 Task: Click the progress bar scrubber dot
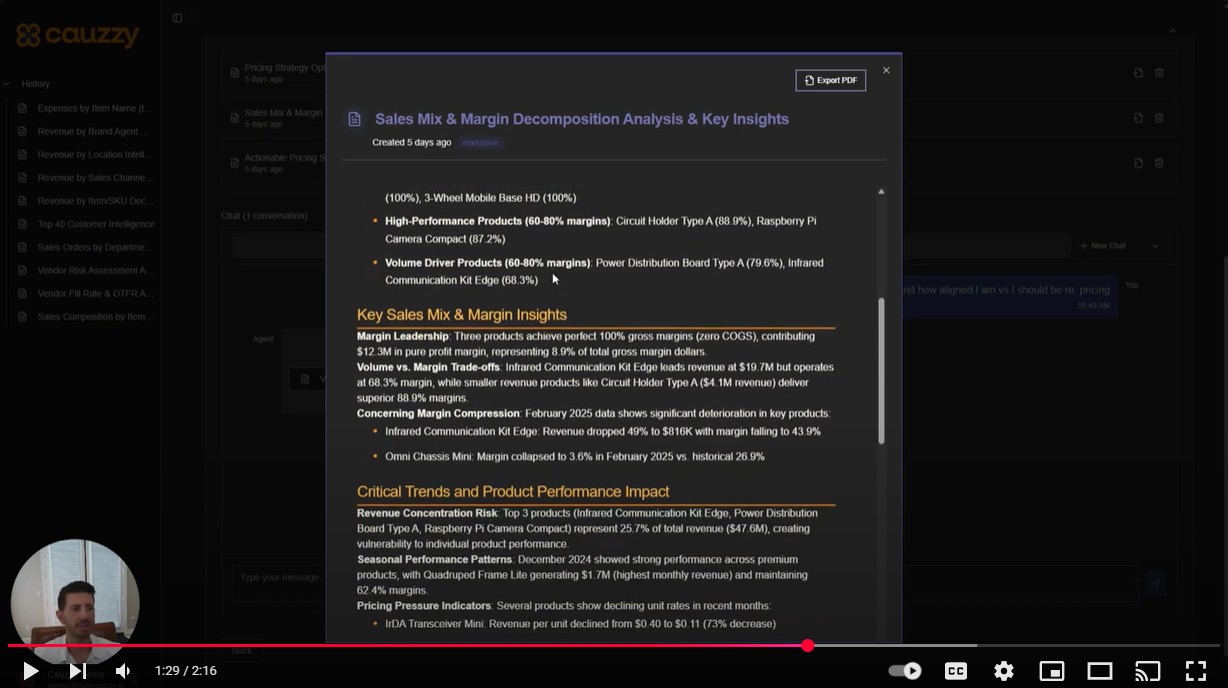(808, 645)
